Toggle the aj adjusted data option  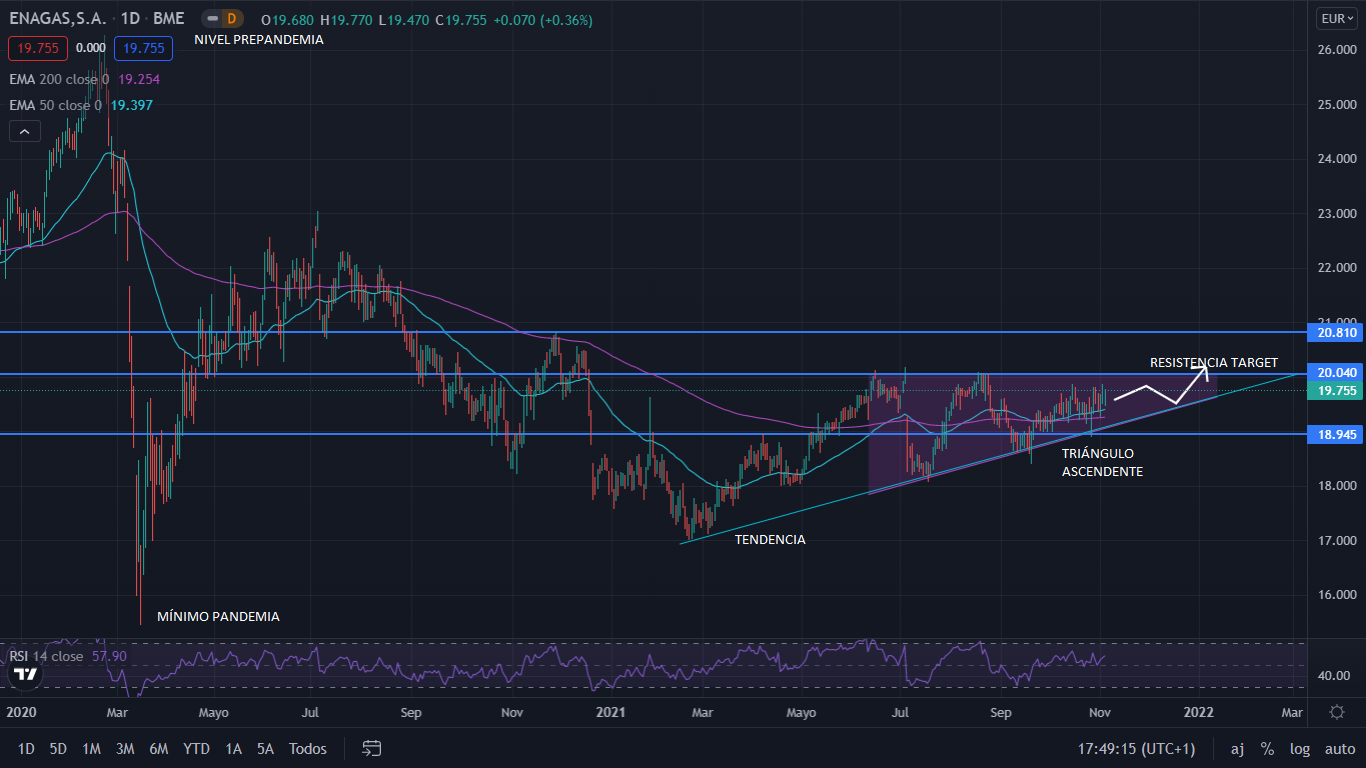(1237, 748)
